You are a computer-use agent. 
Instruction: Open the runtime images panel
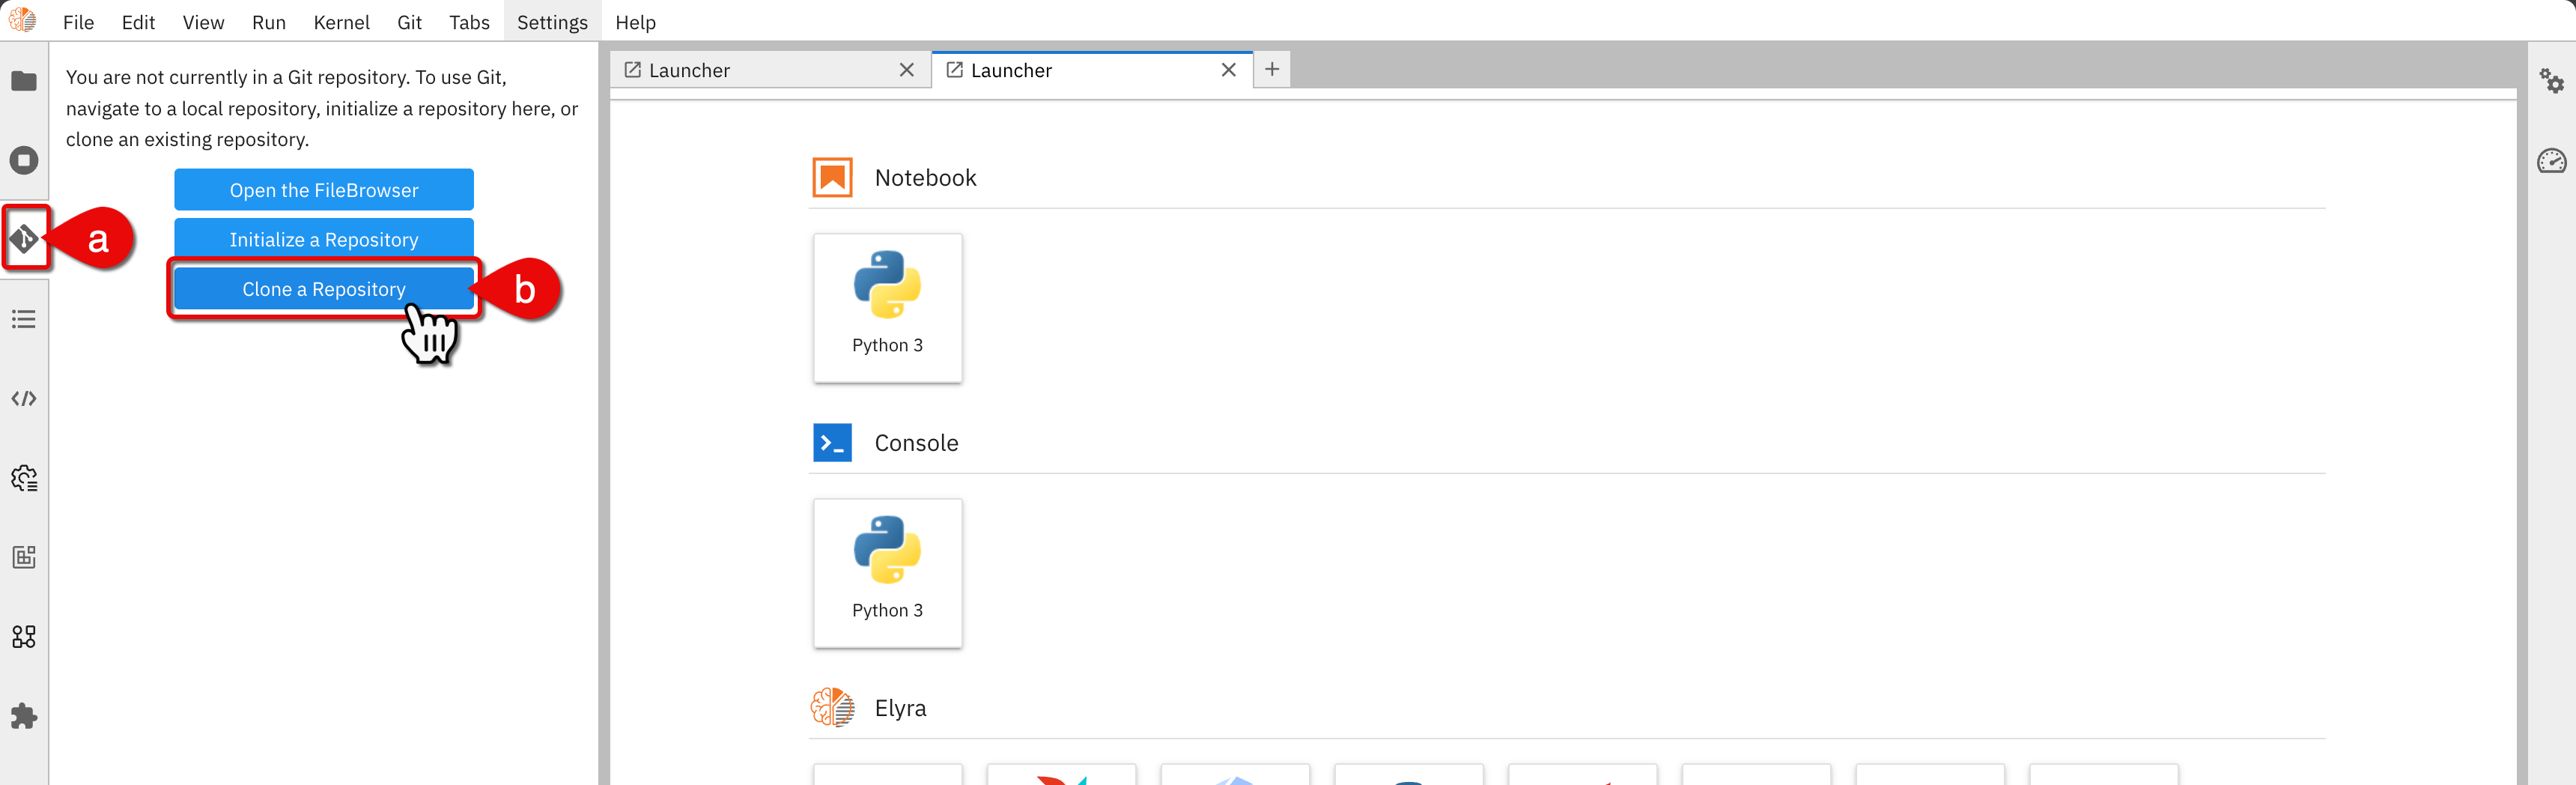point(24,557)
